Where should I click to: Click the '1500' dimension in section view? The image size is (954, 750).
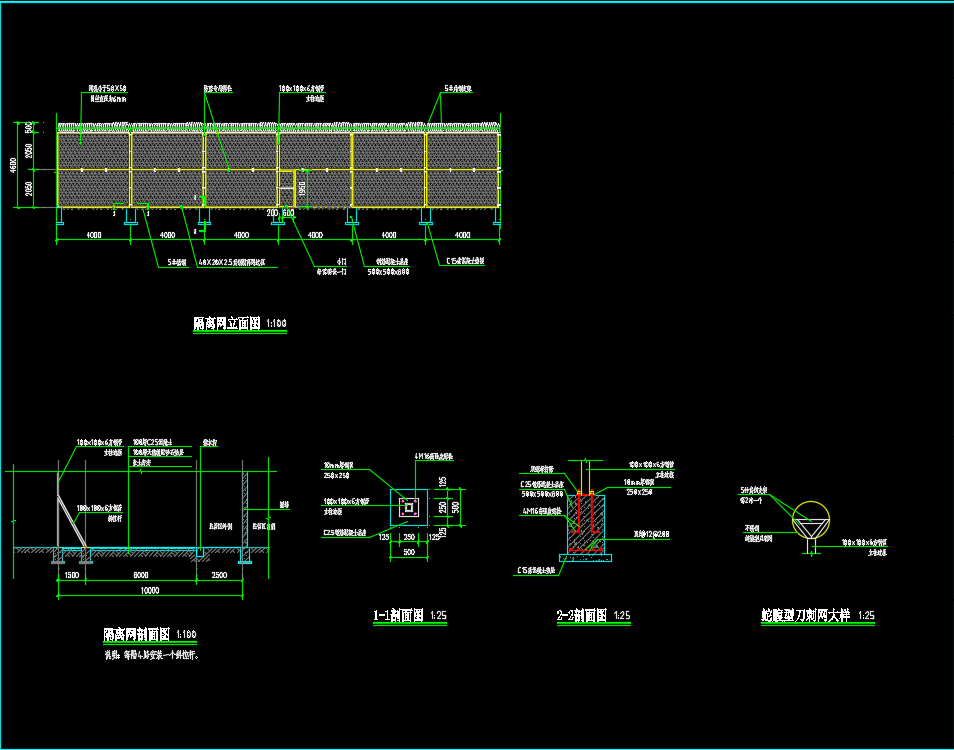click(72, 575)
